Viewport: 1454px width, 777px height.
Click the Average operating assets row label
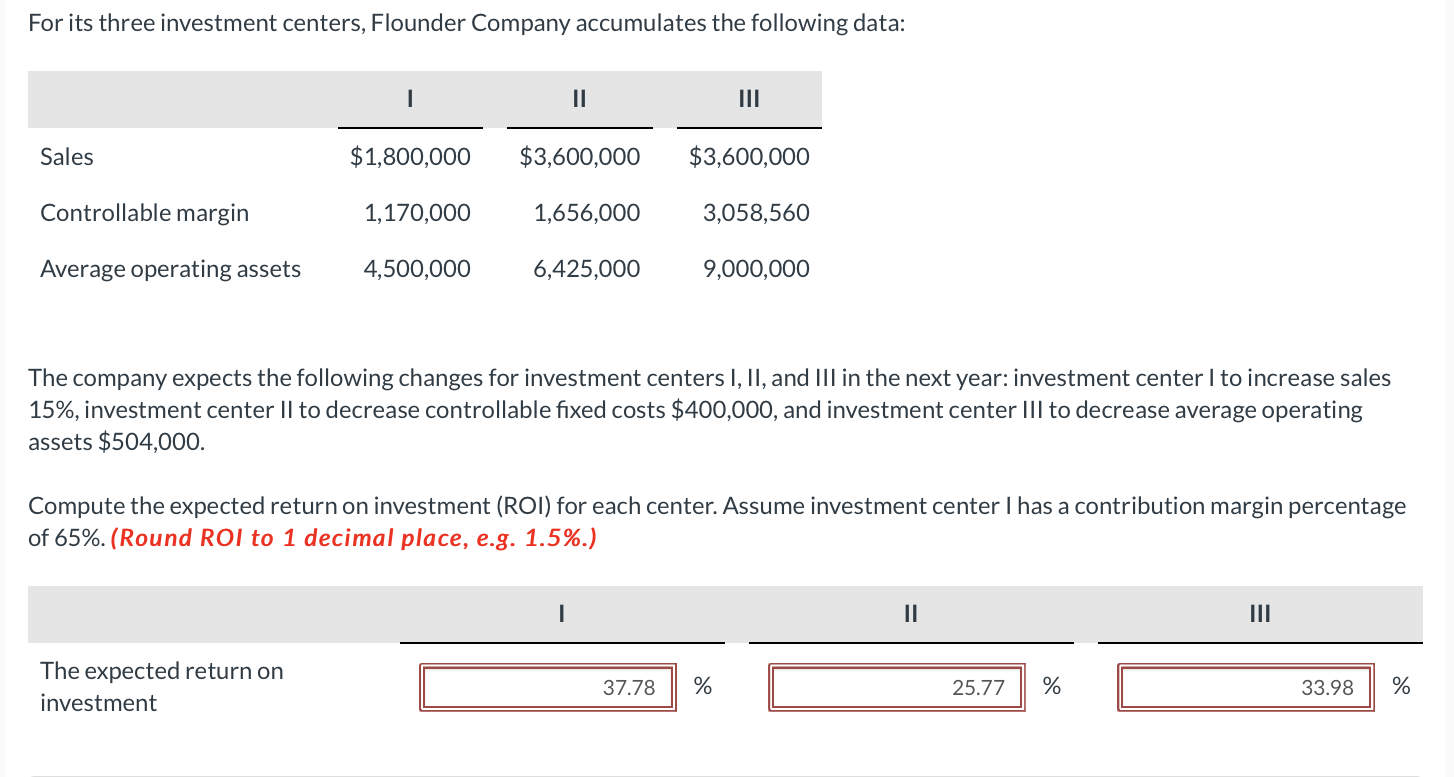coord(170,269)
